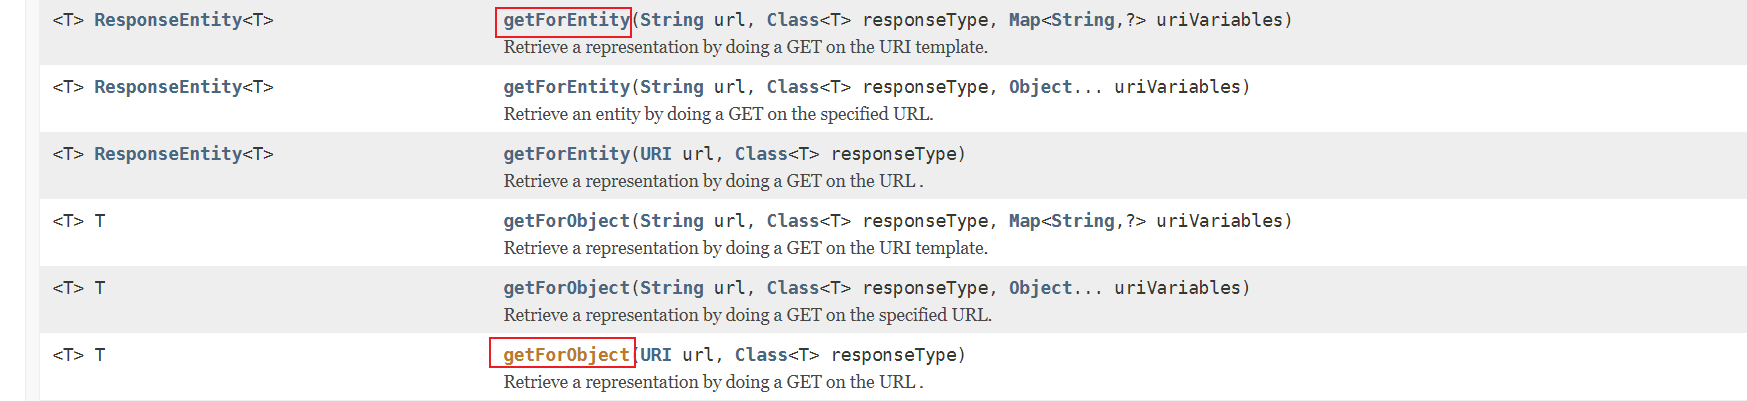Click first String type in top getForEntity row
The height and width of the screenshot is (401, 1747).
(x=672, y=20)
